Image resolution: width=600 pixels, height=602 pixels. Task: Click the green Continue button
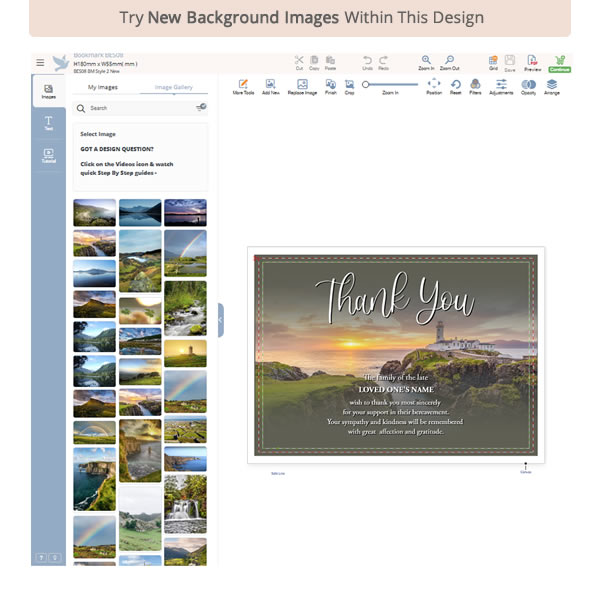(x=559, y=63)
